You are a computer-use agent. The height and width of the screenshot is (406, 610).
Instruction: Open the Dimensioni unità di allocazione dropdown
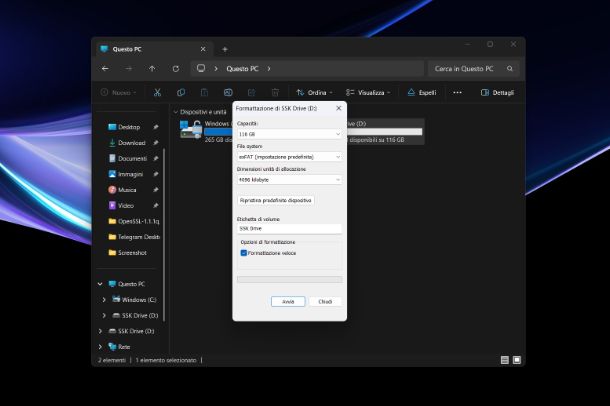[289, 179]
